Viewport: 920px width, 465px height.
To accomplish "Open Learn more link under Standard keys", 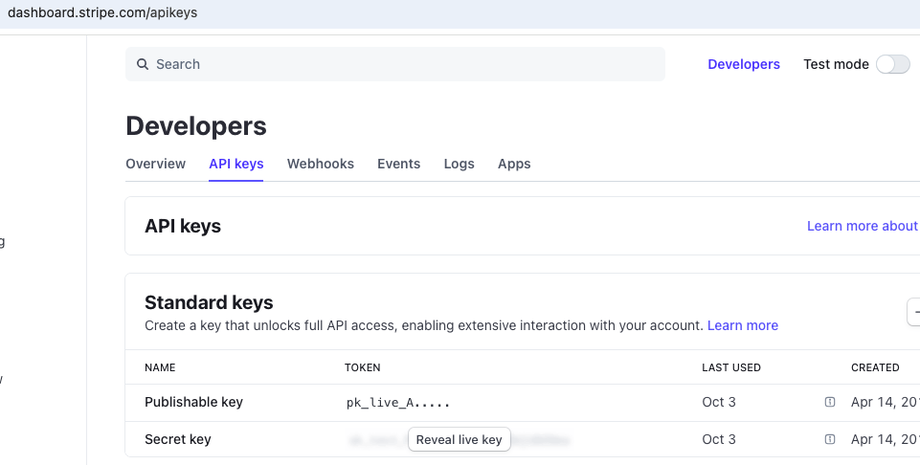I will pos(742,325).
